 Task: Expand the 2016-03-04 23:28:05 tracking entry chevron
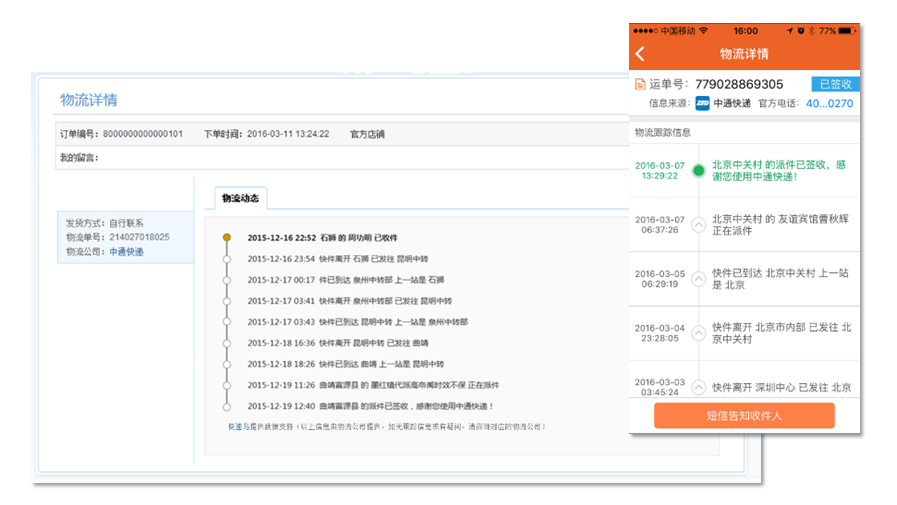pyautogui.click(x=698, y=333)
